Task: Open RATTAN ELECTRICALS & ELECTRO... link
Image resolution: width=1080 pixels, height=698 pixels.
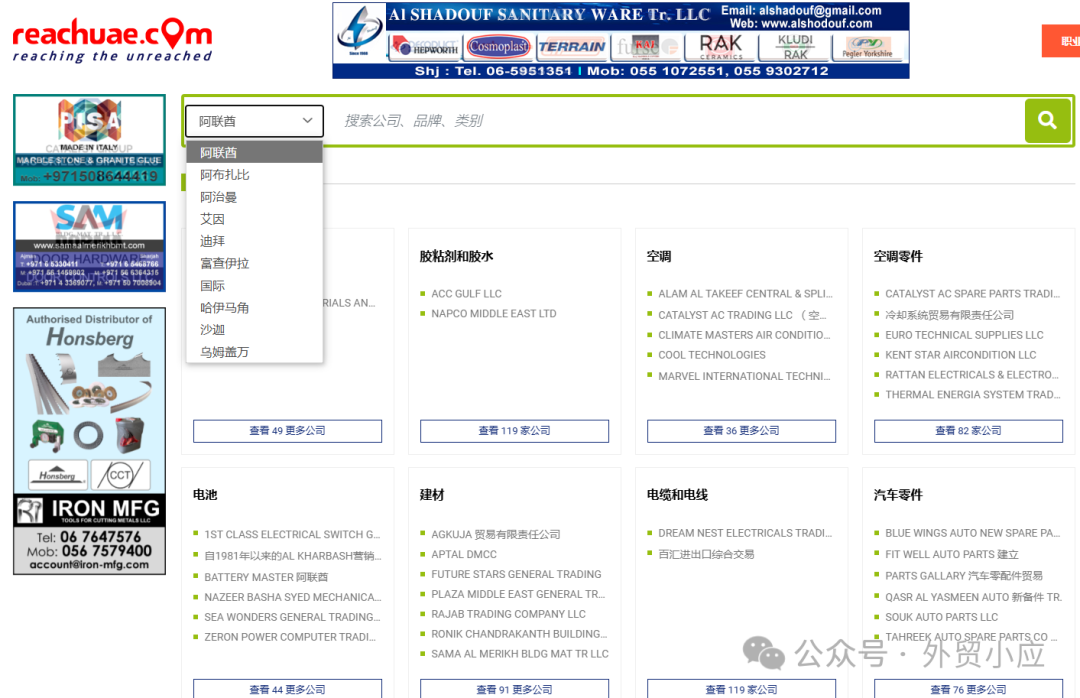Action: pyautogui.click(x=973, y=375)
